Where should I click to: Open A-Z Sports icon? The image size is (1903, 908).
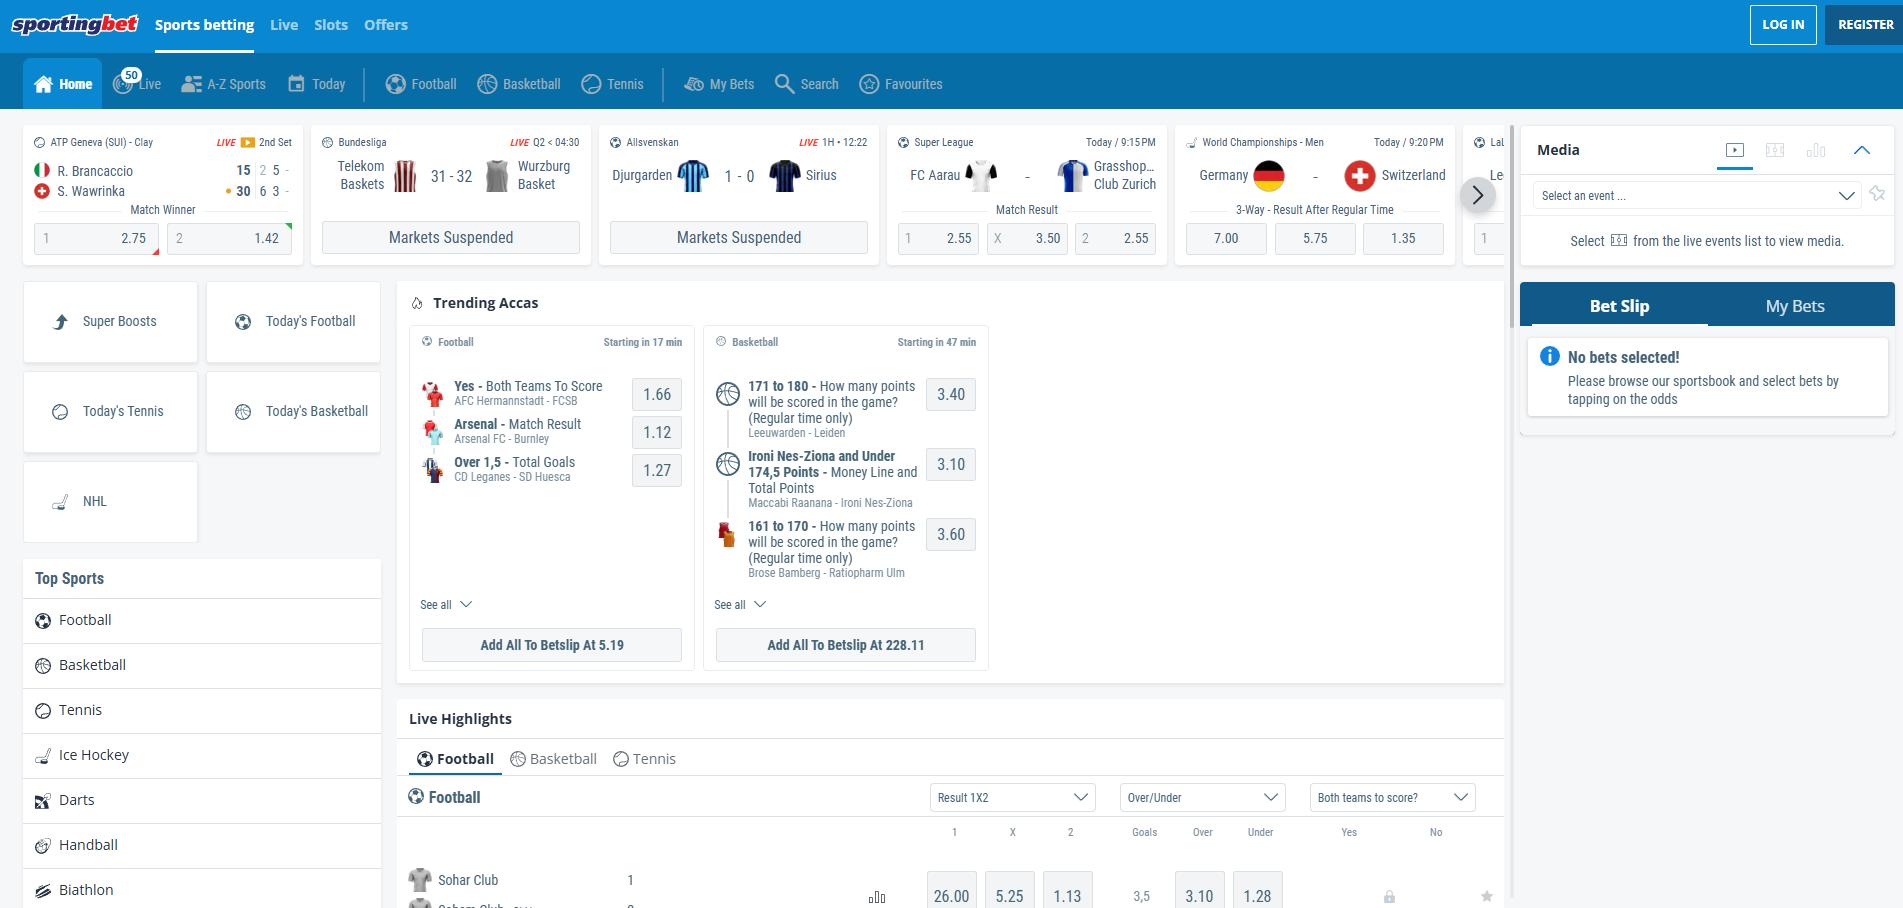tap(191, 84)
